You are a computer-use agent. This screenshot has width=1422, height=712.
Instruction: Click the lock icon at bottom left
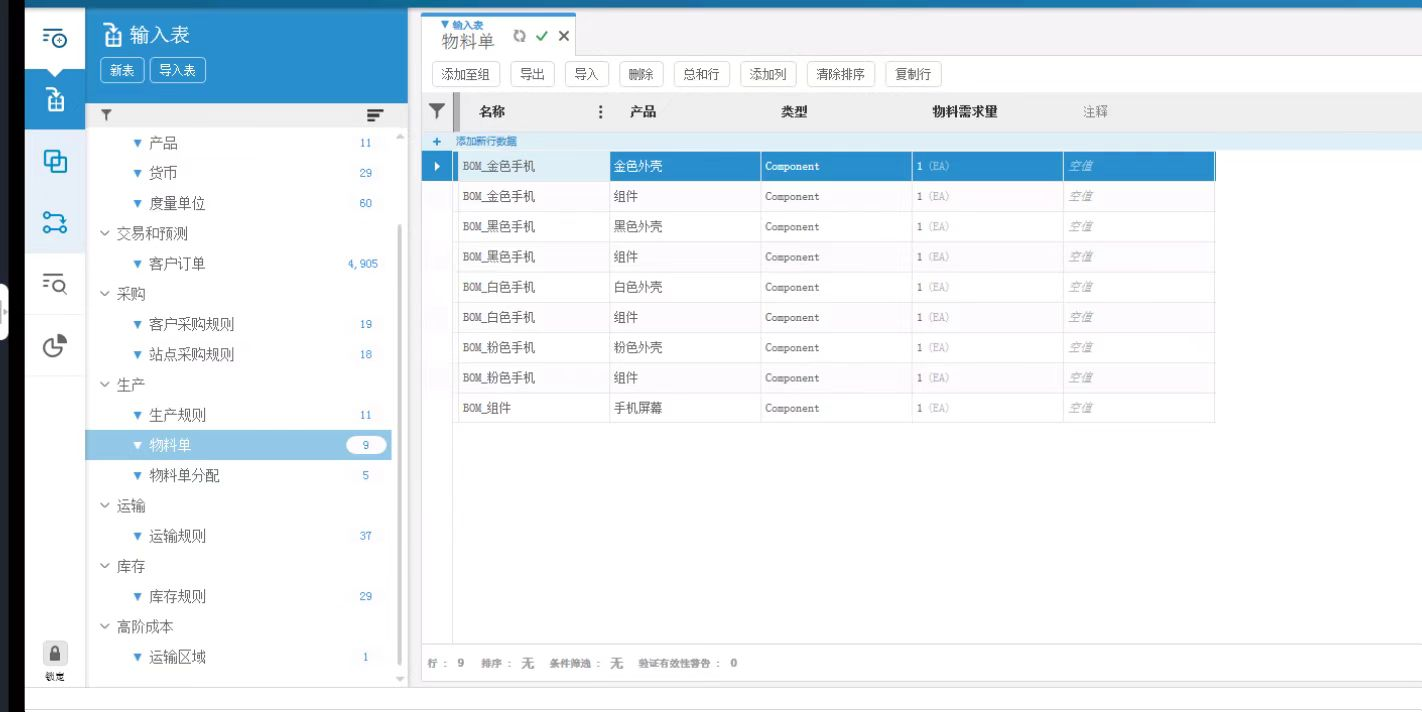pyautogui.click(x=55, y=654)
